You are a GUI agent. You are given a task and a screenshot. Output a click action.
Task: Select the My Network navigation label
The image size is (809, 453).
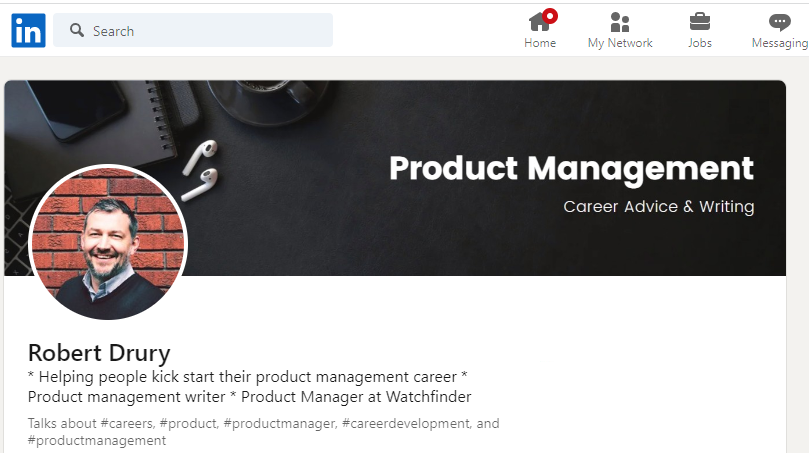point(620,43)
